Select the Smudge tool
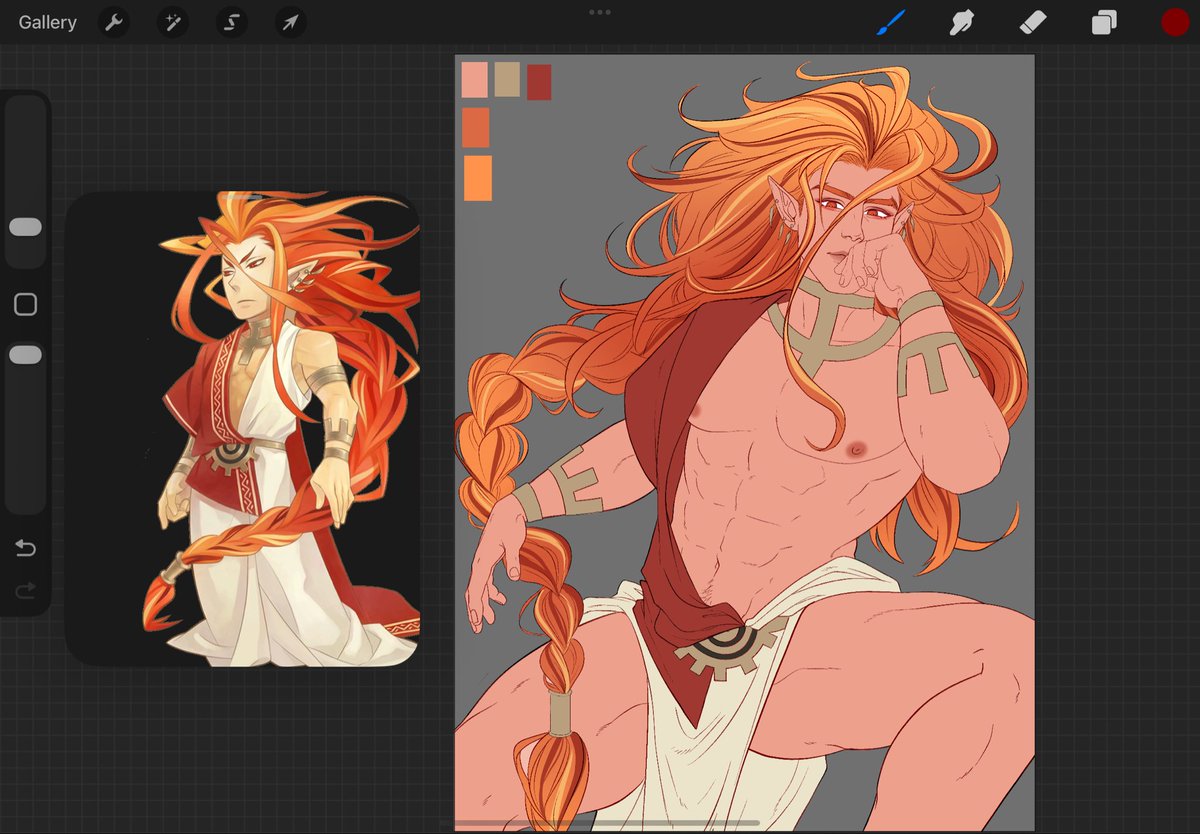Image resolution: width=1200 pixels, height=834 pixels. coord(961,22)
